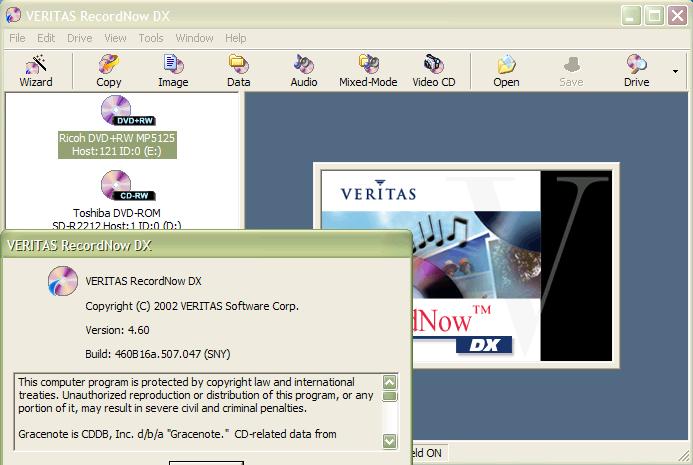Launch the Wizard tool

[x=36, y=71]
